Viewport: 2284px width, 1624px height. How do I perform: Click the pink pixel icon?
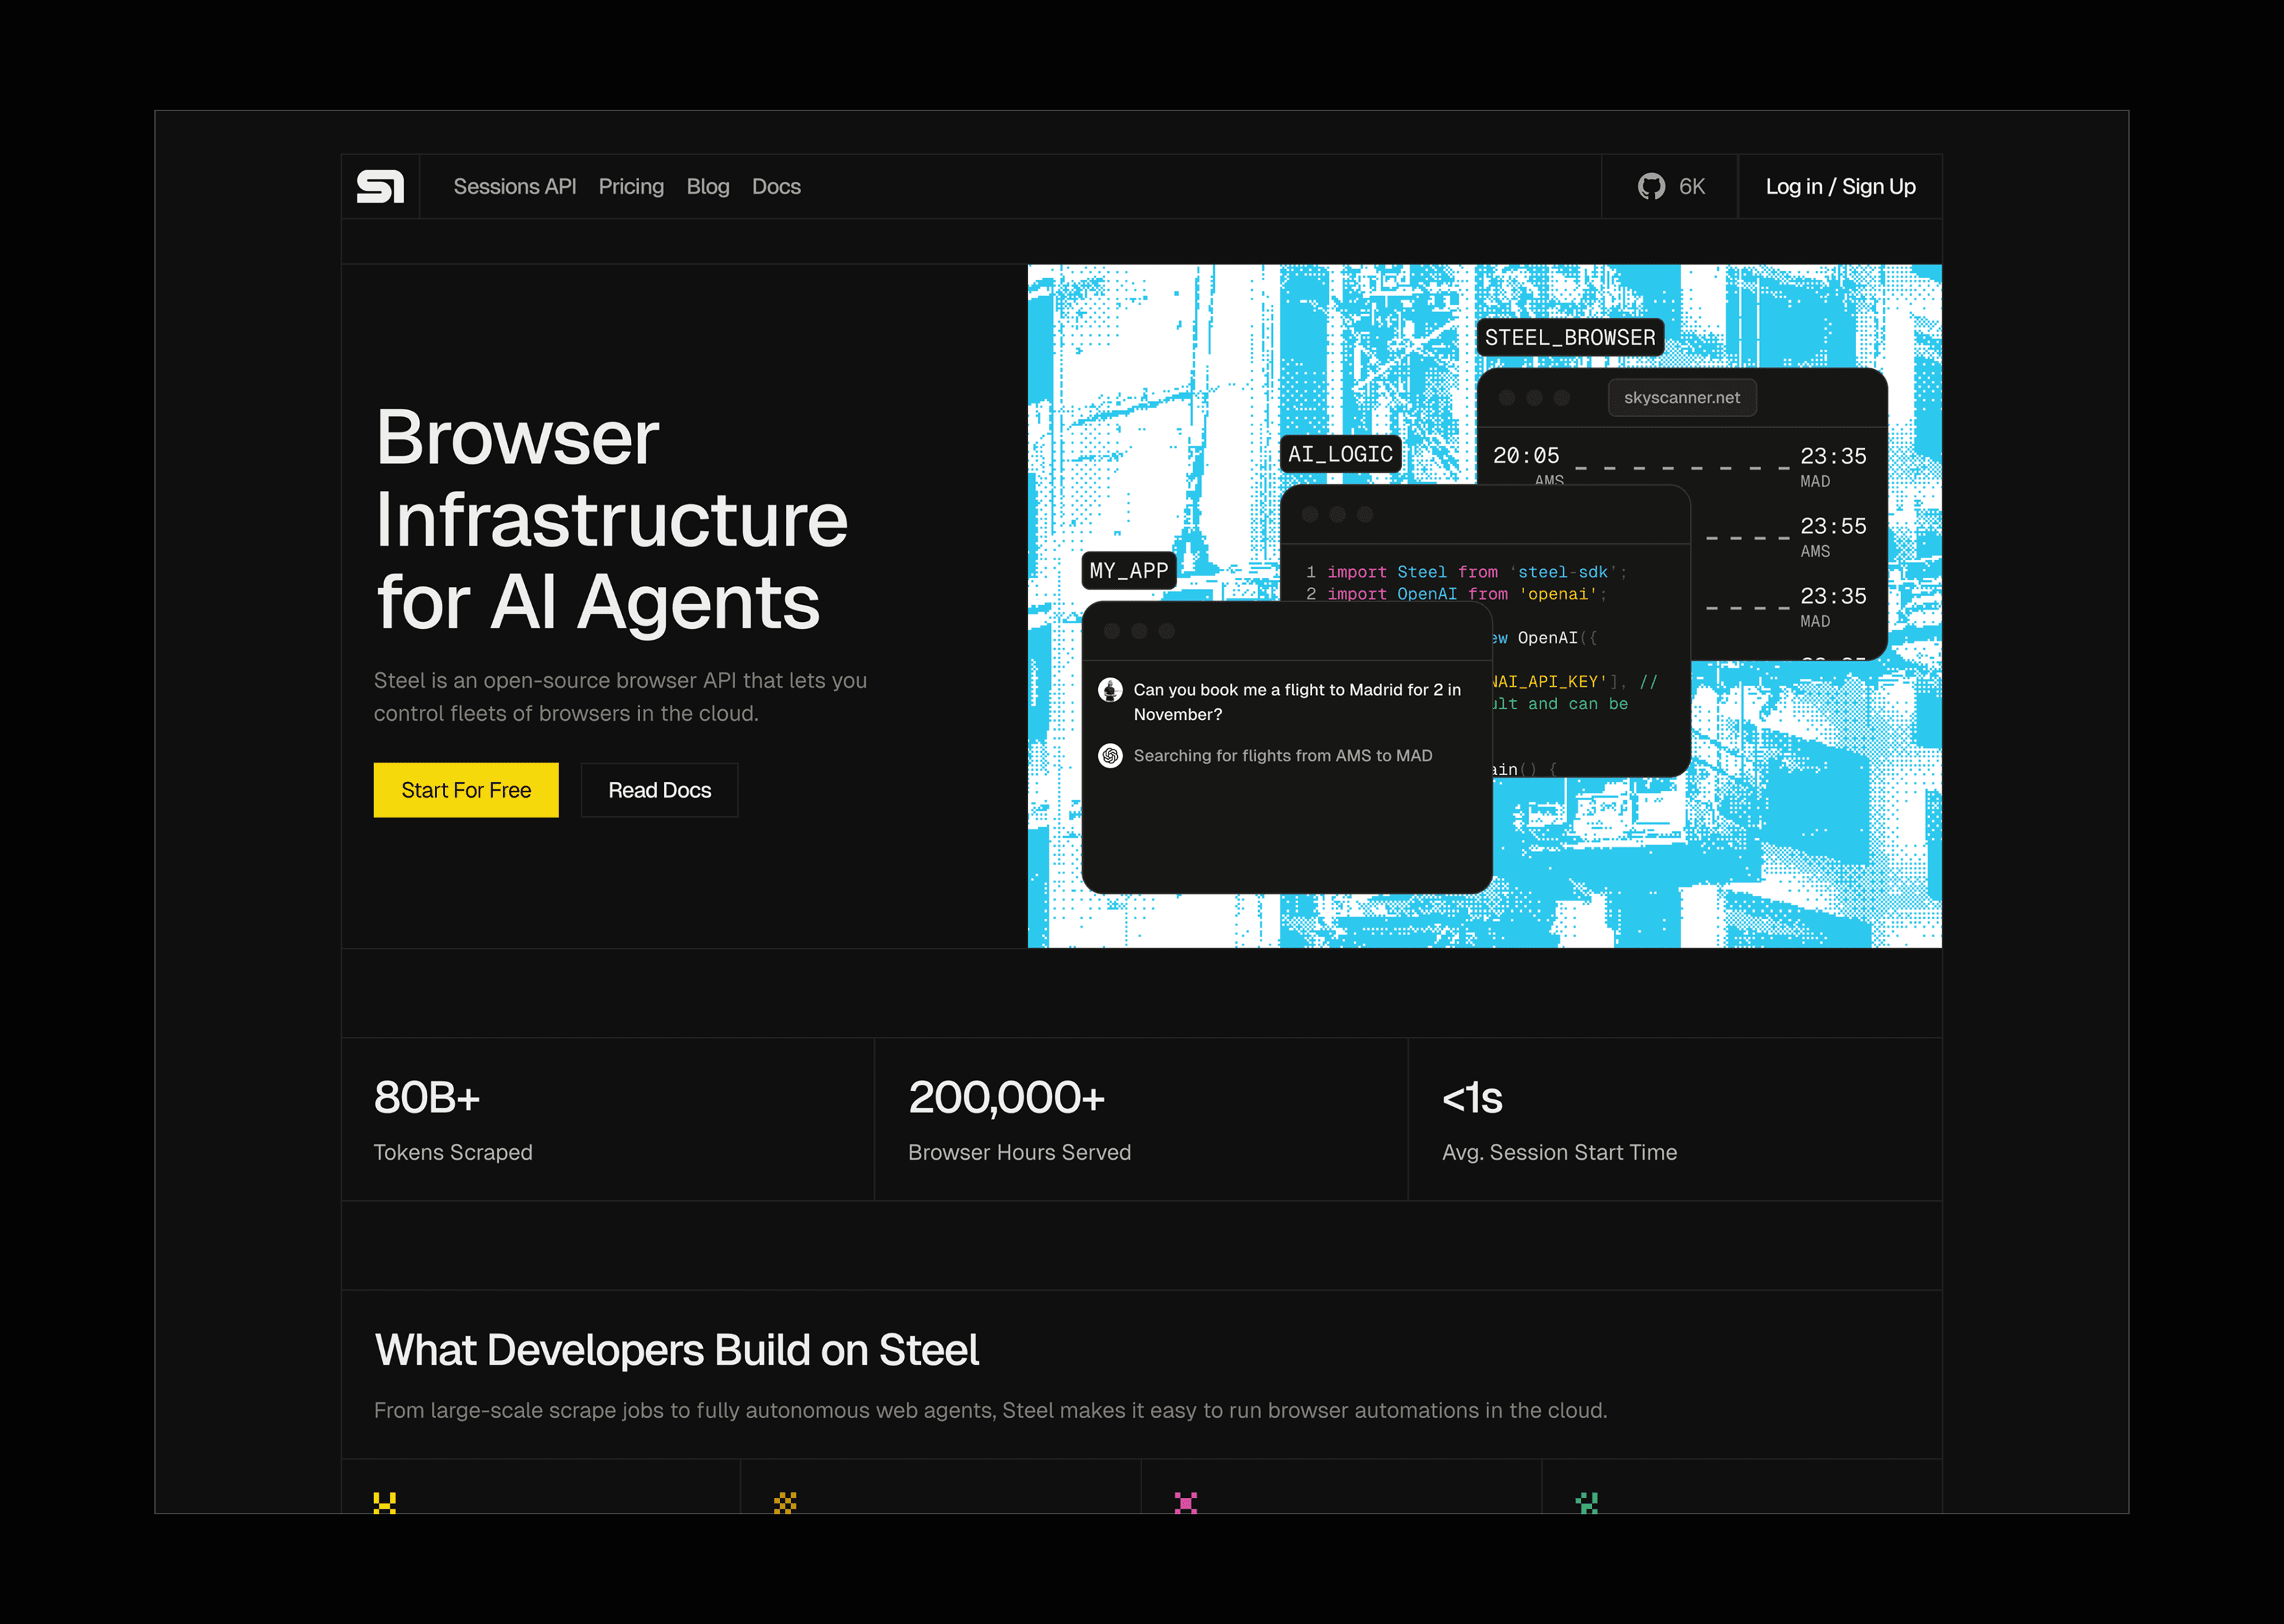(x=1185, y=1502)
